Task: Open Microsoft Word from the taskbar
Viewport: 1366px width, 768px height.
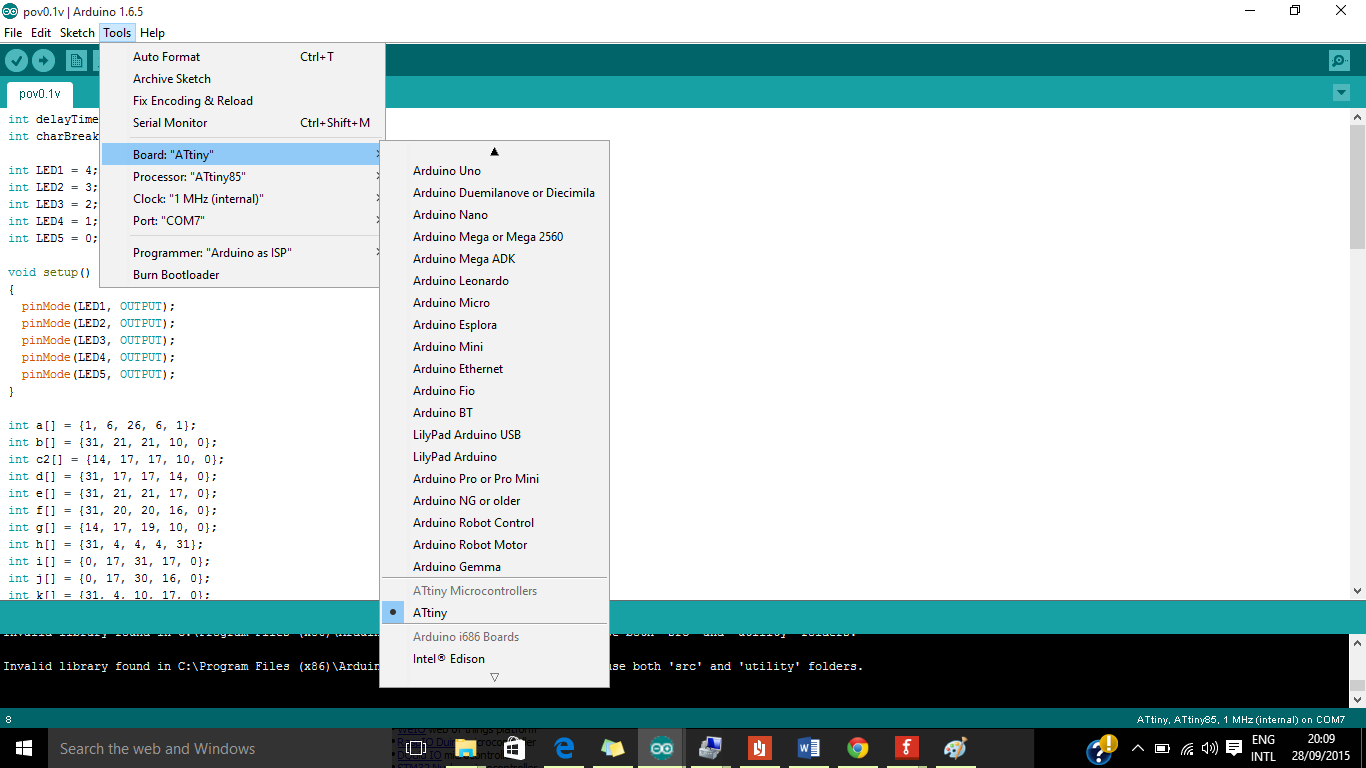Action: click(x=809, y=748)
